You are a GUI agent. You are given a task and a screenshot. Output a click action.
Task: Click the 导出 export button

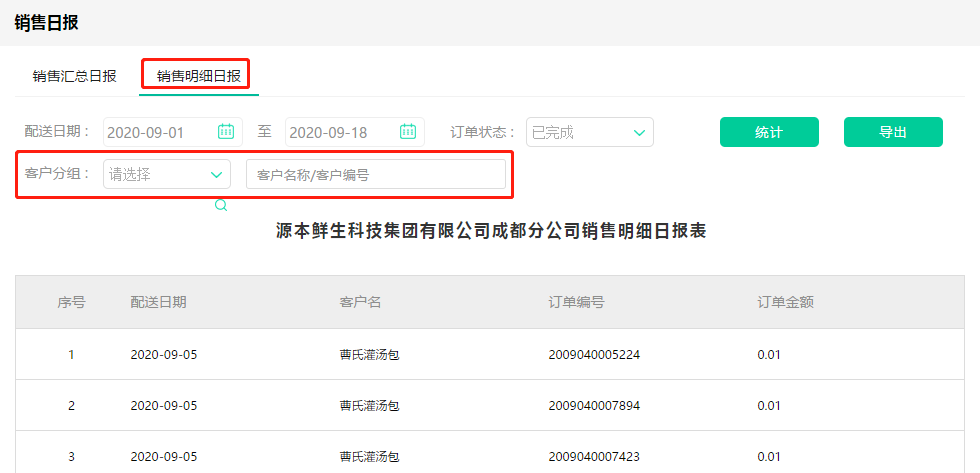pyautogui.click(x=892, y=132)
